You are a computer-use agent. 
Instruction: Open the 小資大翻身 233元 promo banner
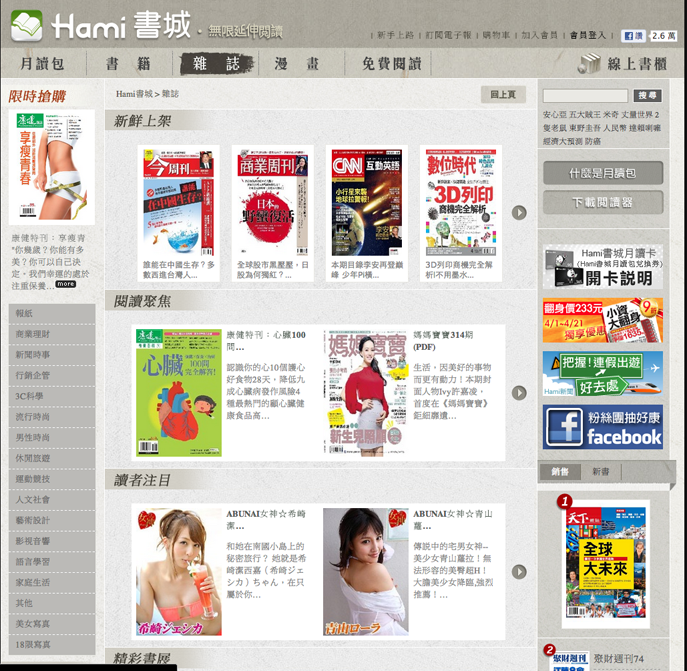602,320
